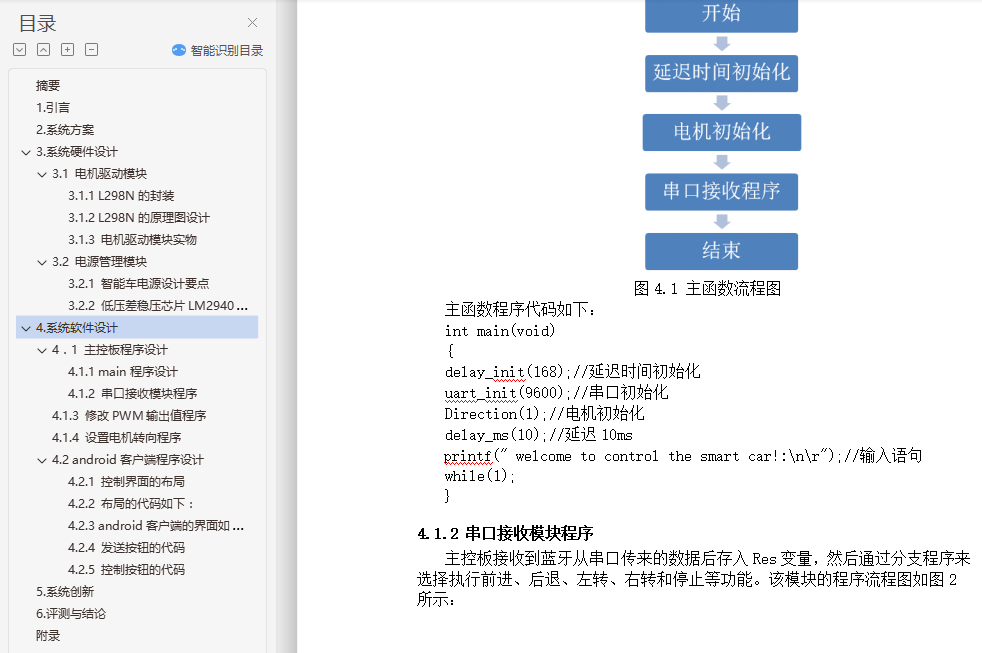
Task: Jump to 4.2.3 android 客户端的界面 entry
Action: click(156, 525)
